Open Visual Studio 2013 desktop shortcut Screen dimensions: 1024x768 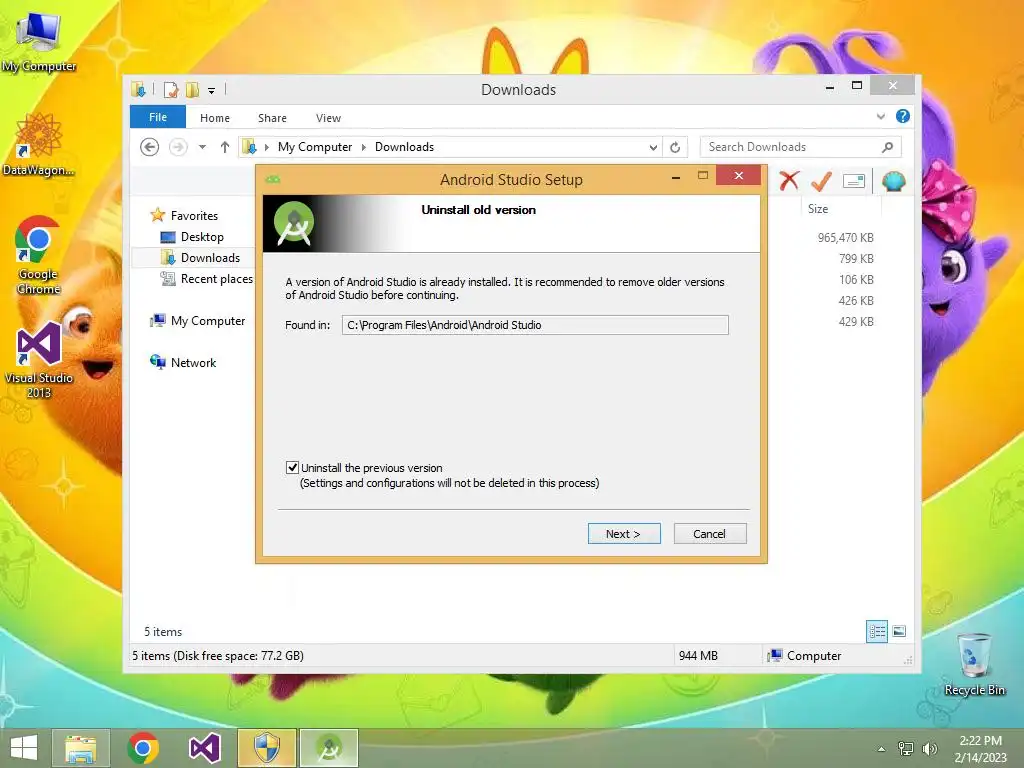click(x=39, y=360)
